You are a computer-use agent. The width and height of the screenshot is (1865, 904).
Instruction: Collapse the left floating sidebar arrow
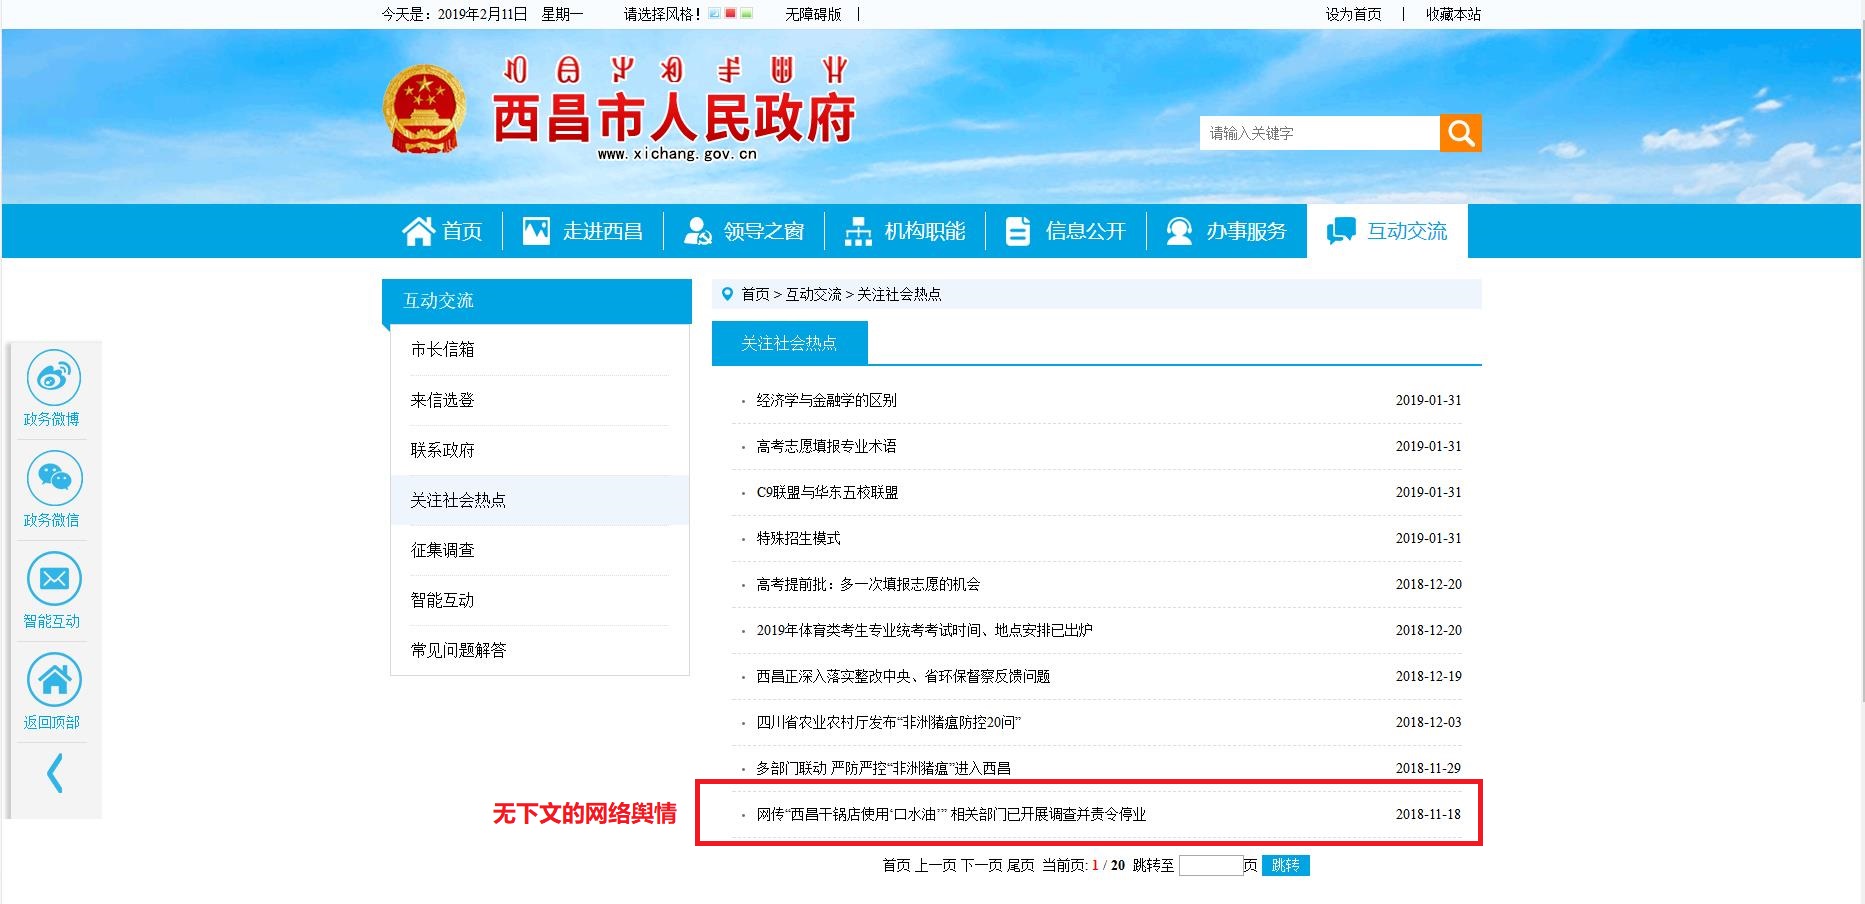pyautogui.click(x=55, y=773)
